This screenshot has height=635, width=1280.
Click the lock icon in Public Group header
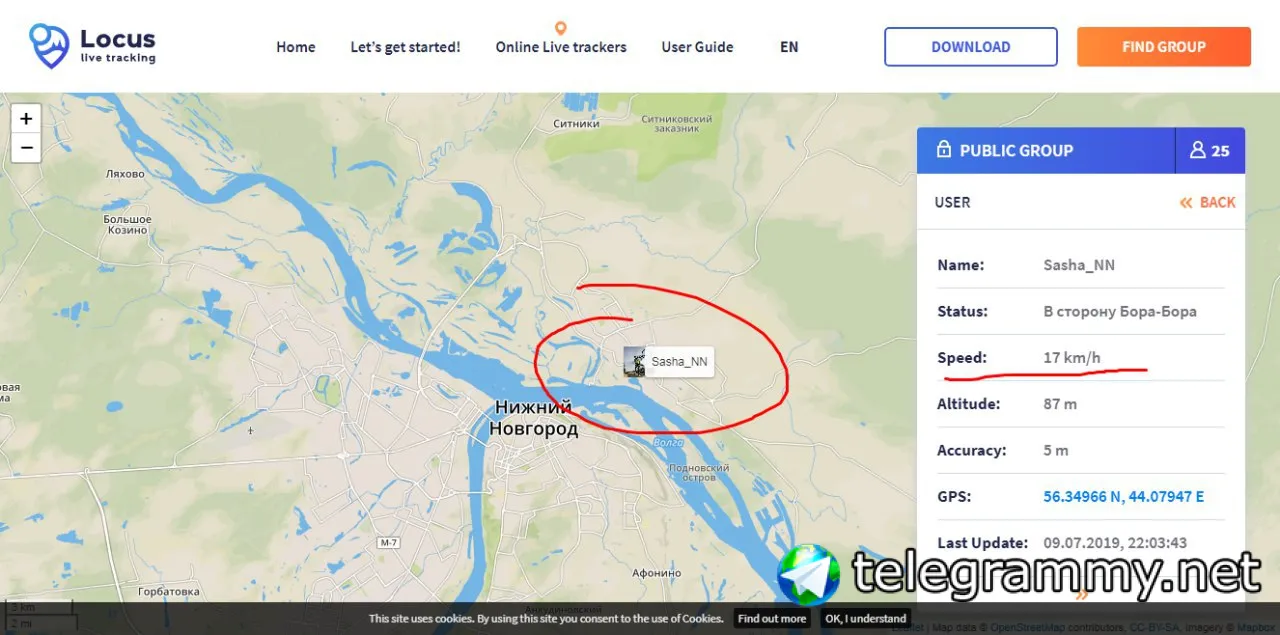(x=943, y=150)
